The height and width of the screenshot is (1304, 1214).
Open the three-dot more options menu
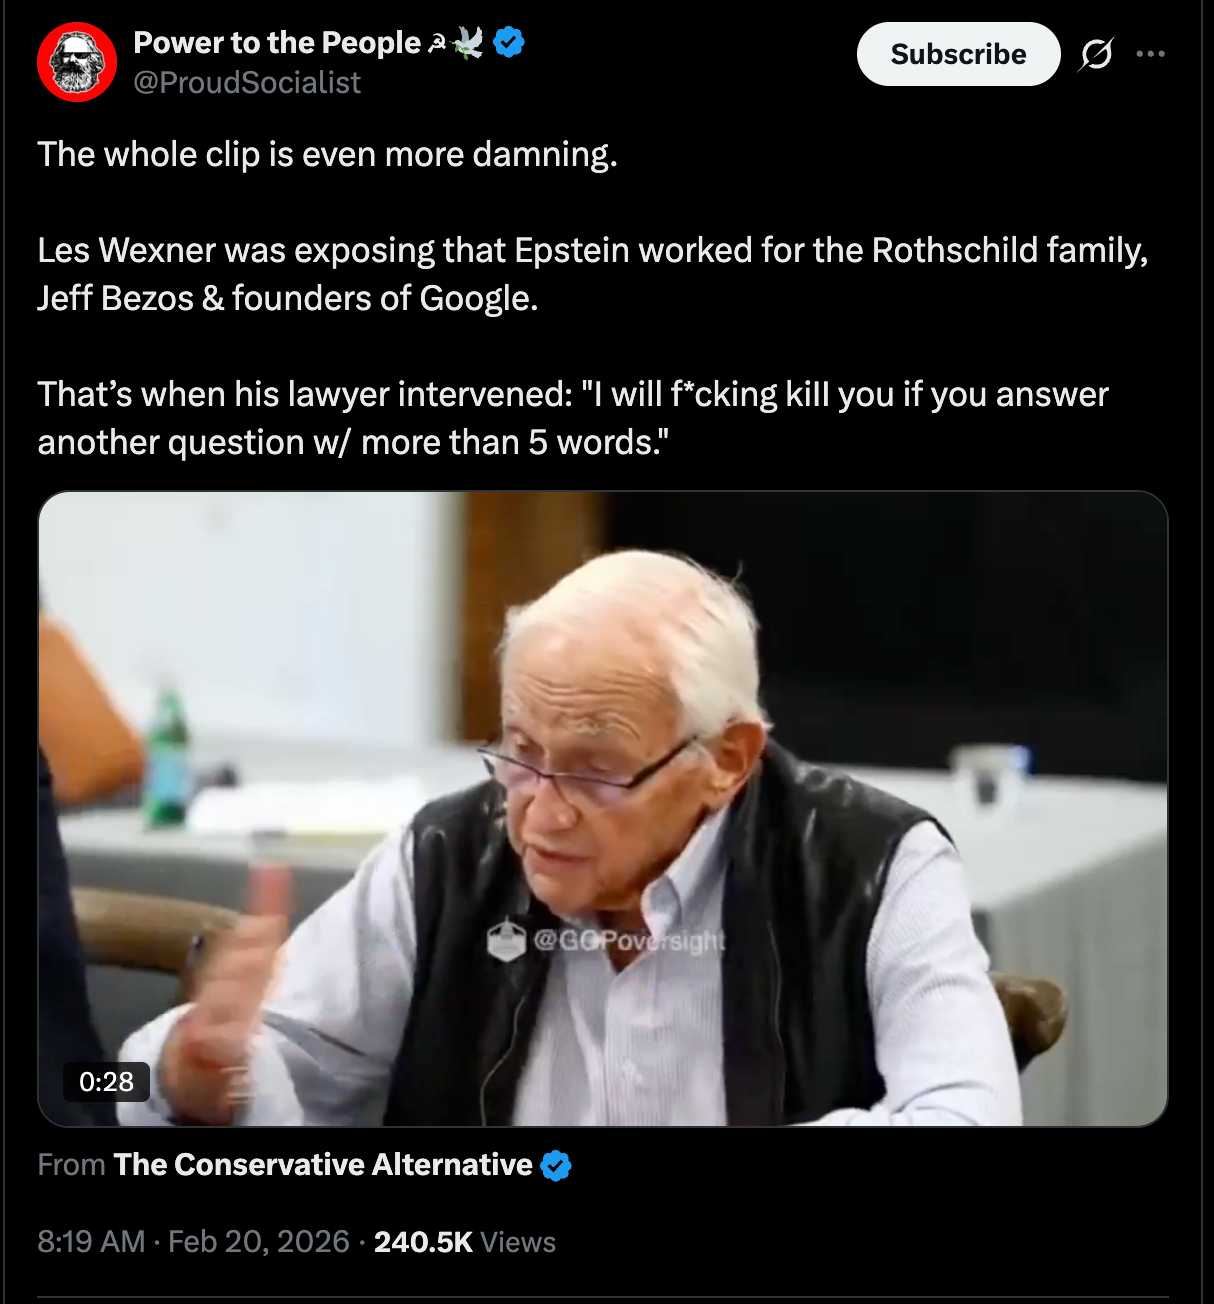(x=1151, y=54)
